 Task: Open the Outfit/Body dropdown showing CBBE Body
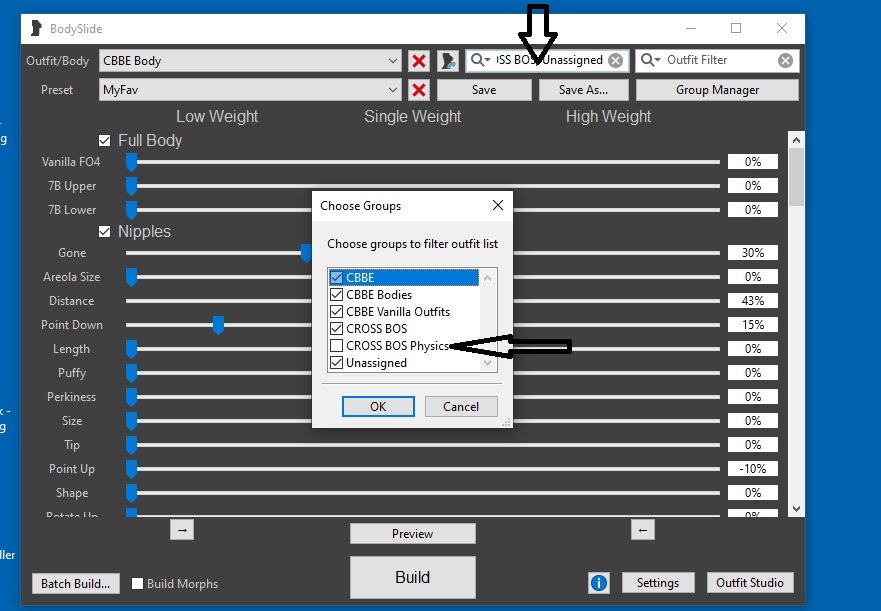[x=250, y=61]
